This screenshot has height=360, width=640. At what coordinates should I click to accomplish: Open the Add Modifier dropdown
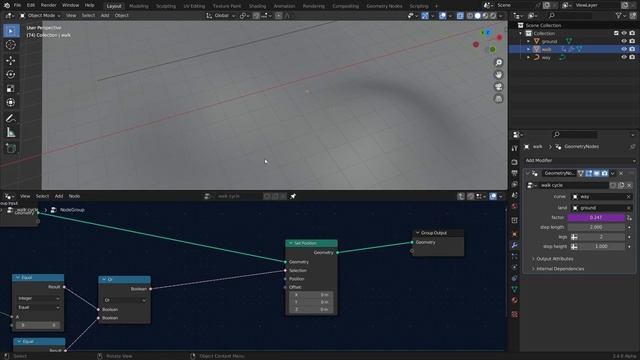click(x=580, y=160)
